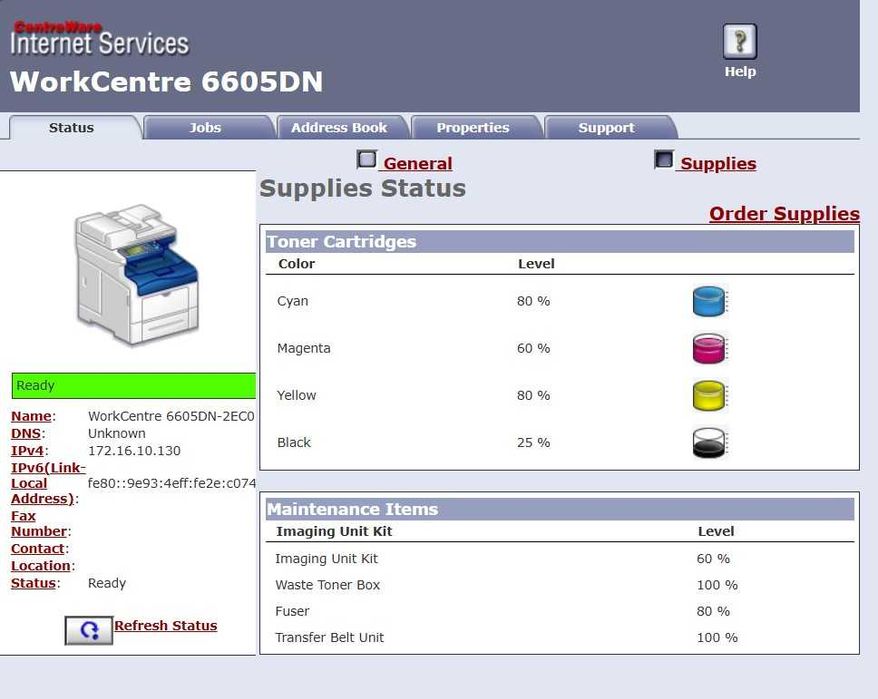
Task: Open the Address Book tab
Action: (x=339, y=128)
